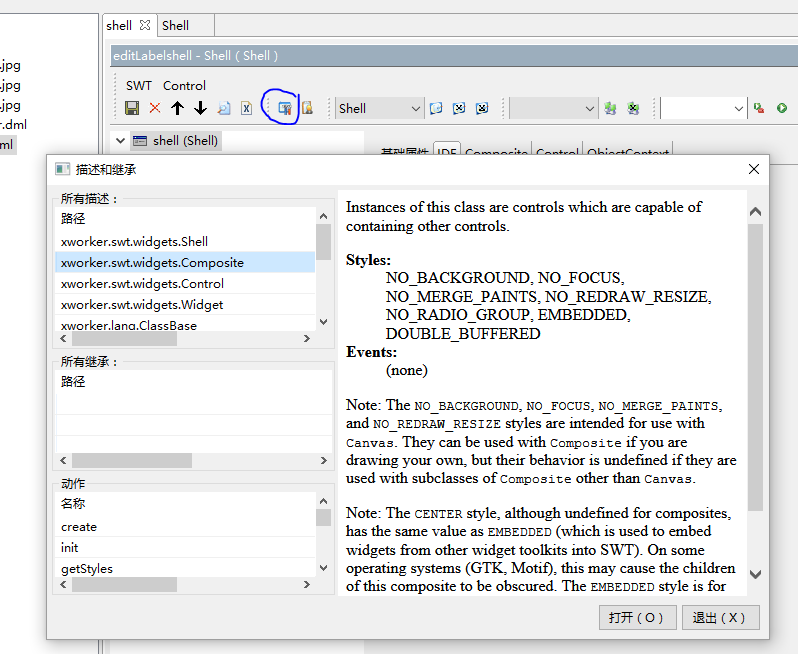Select xworker.swt.widgets.Shell row
798x654 pixels.
point(185,241)
